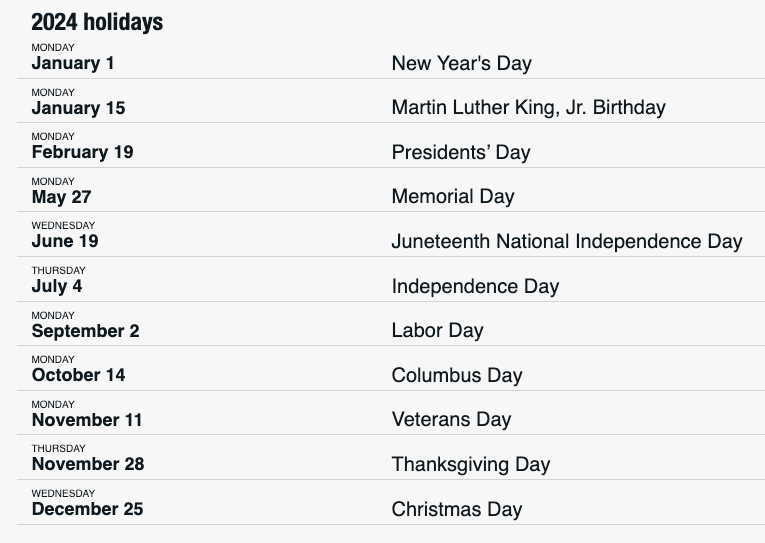Image resolution: width=765 pixels, height=543 pixels.
Task: Click Memorial Day holiday name
Action: tap(453, 196)
